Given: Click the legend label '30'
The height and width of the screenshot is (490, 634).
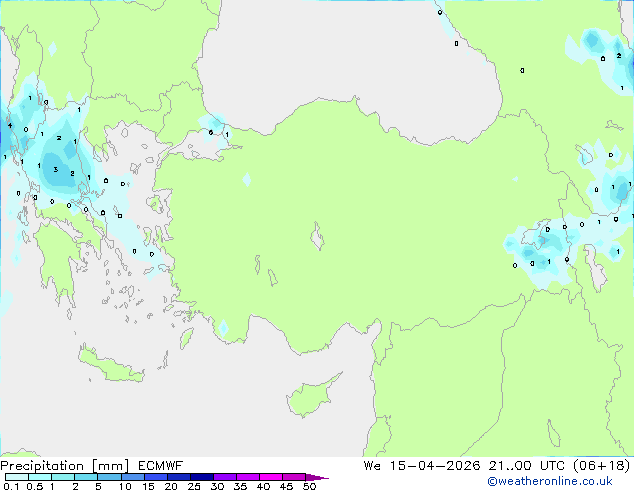Looking at the screenshot, I should pyautogui.click(x=217, y=486).
